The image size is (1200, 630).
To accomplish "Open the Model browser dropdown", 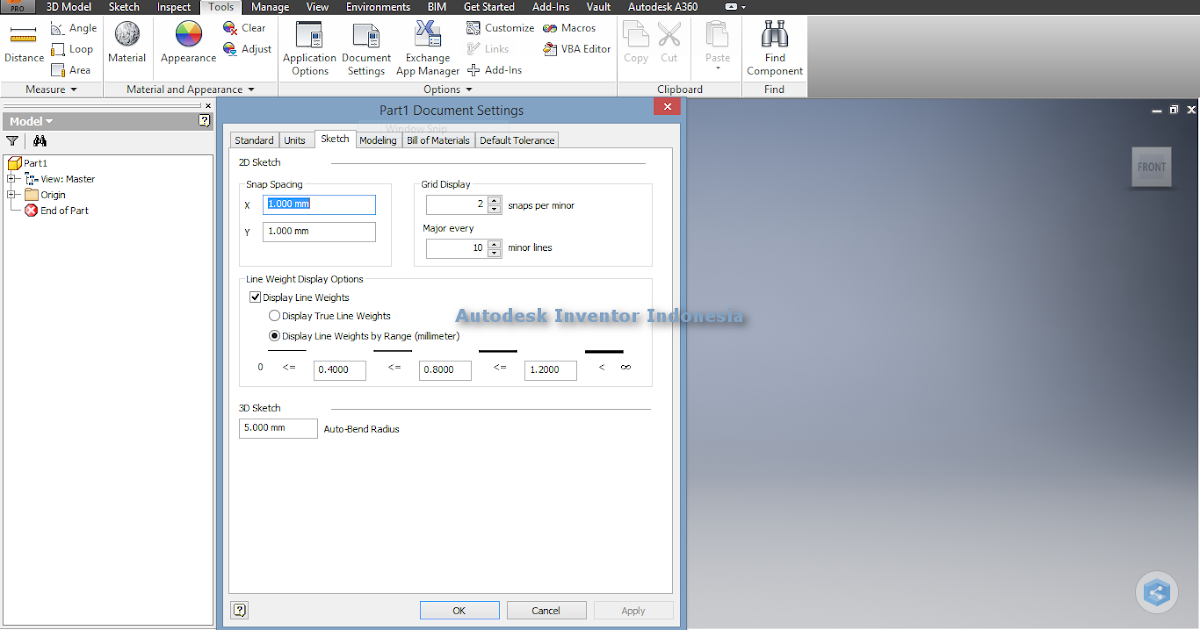I will coord(48,120).
